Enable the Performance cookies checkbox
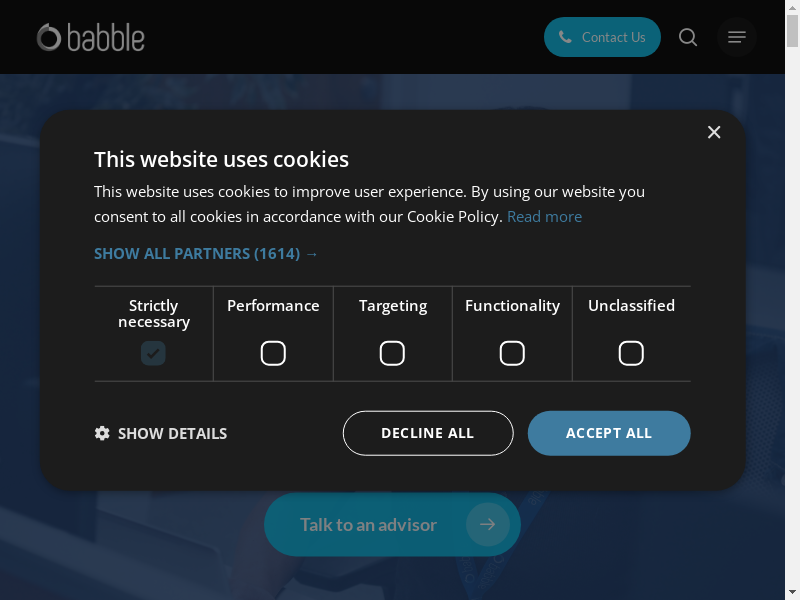Screen dimensions: 800x600 273,353
